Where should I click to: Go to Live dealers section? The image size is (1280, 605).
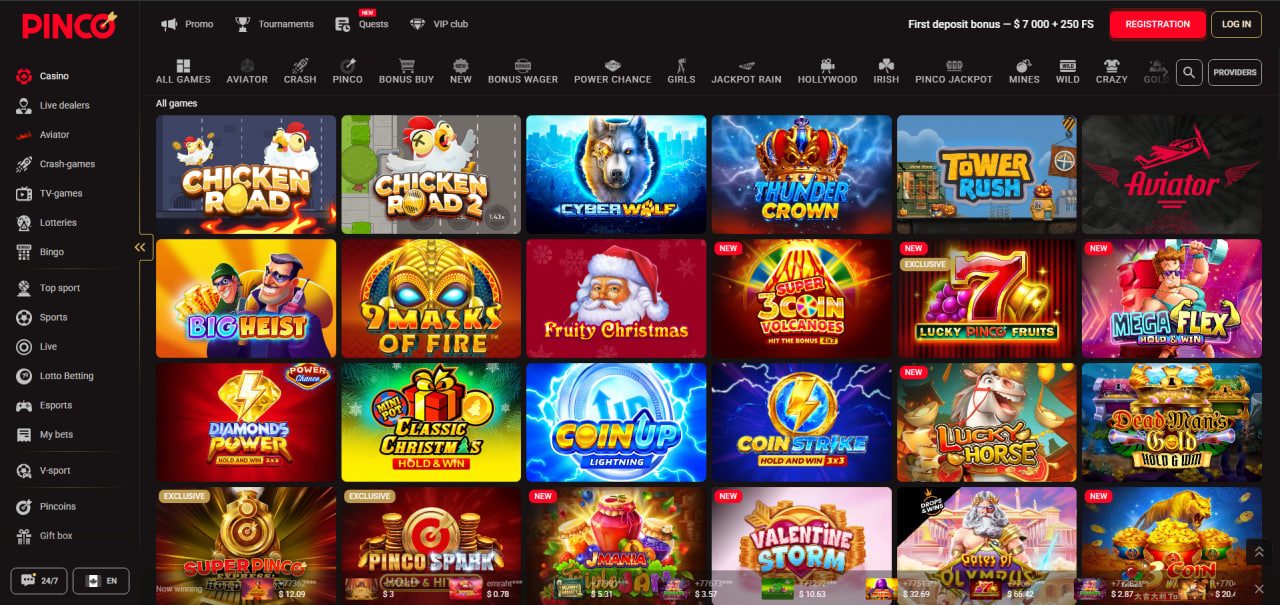tap(64, 105)
